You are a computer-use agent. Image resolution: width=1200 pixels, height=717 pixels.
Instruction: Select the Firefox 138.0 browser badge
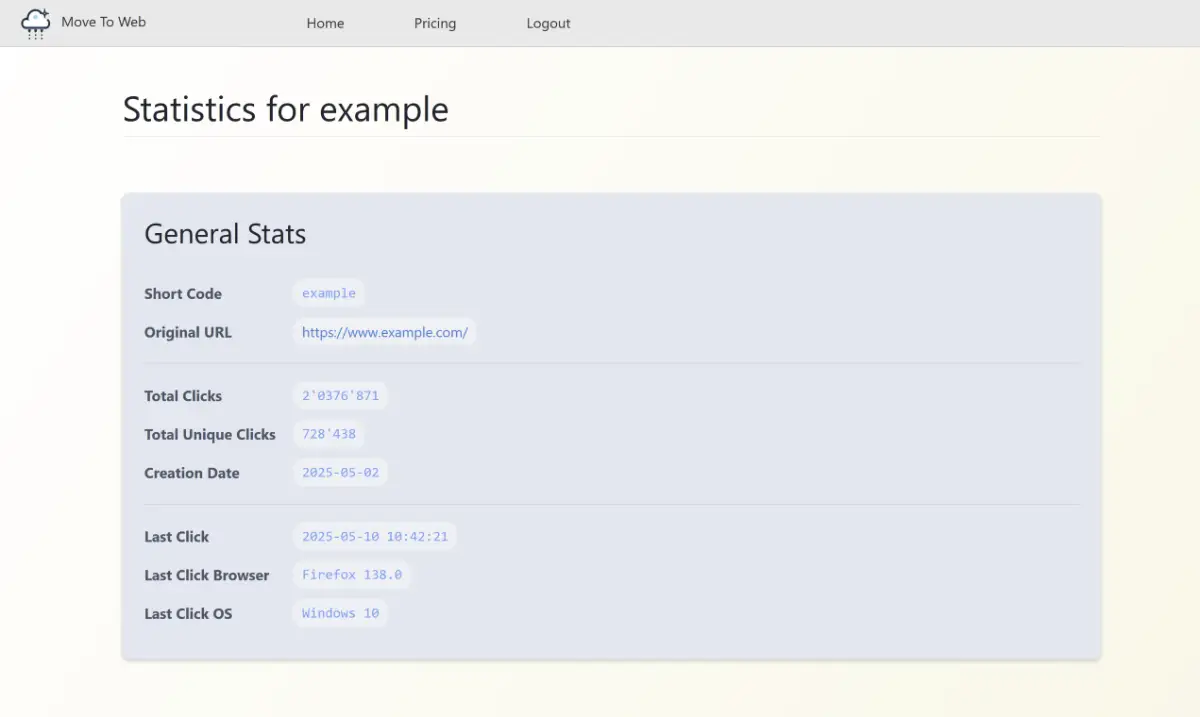[351, 575]
